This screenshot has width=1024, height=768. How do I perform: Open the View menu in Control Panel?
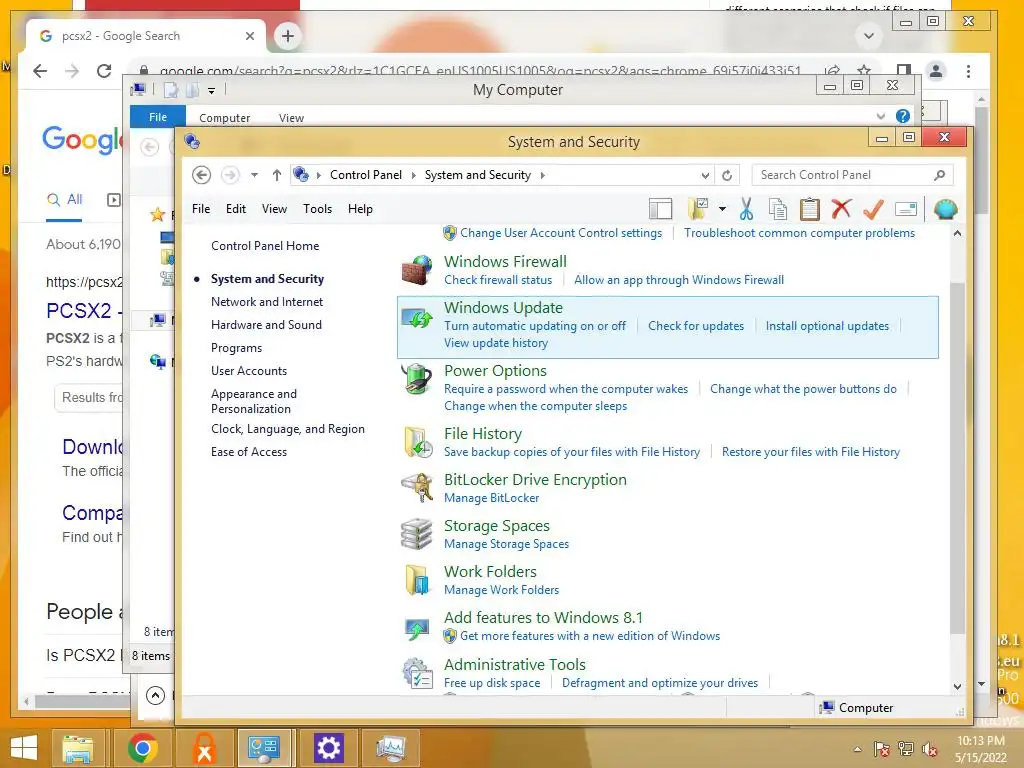click(274, 209)
